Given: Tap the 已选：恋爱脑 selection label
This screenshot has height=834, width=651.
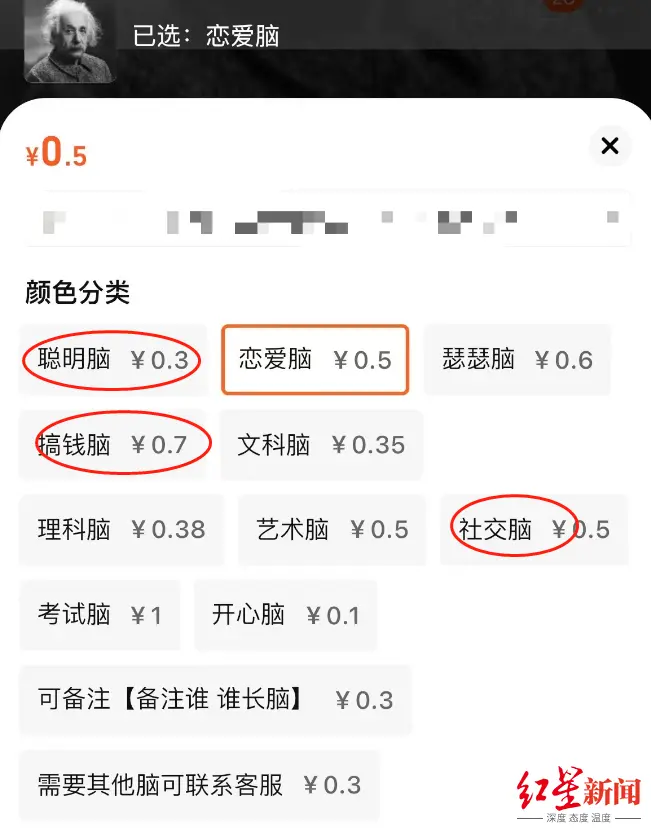Looking at the screenshot, I should [x=205, y=36].
